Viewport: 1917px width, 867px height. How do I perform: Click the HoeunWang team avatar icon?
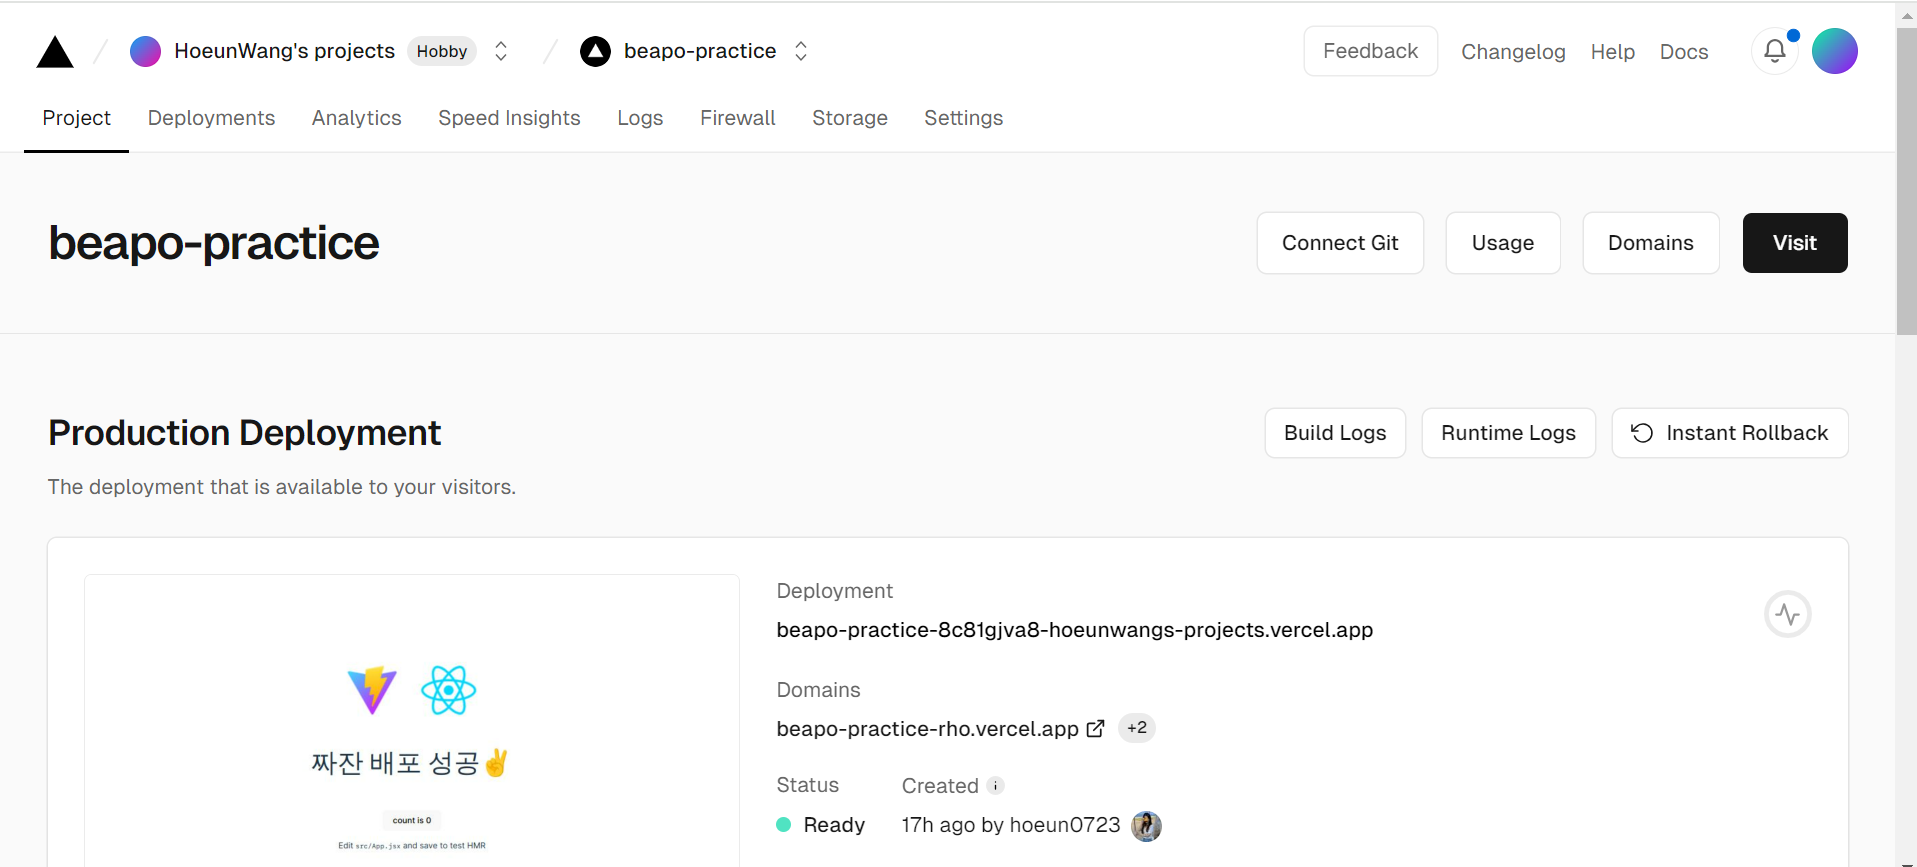(x=145, y=51)
